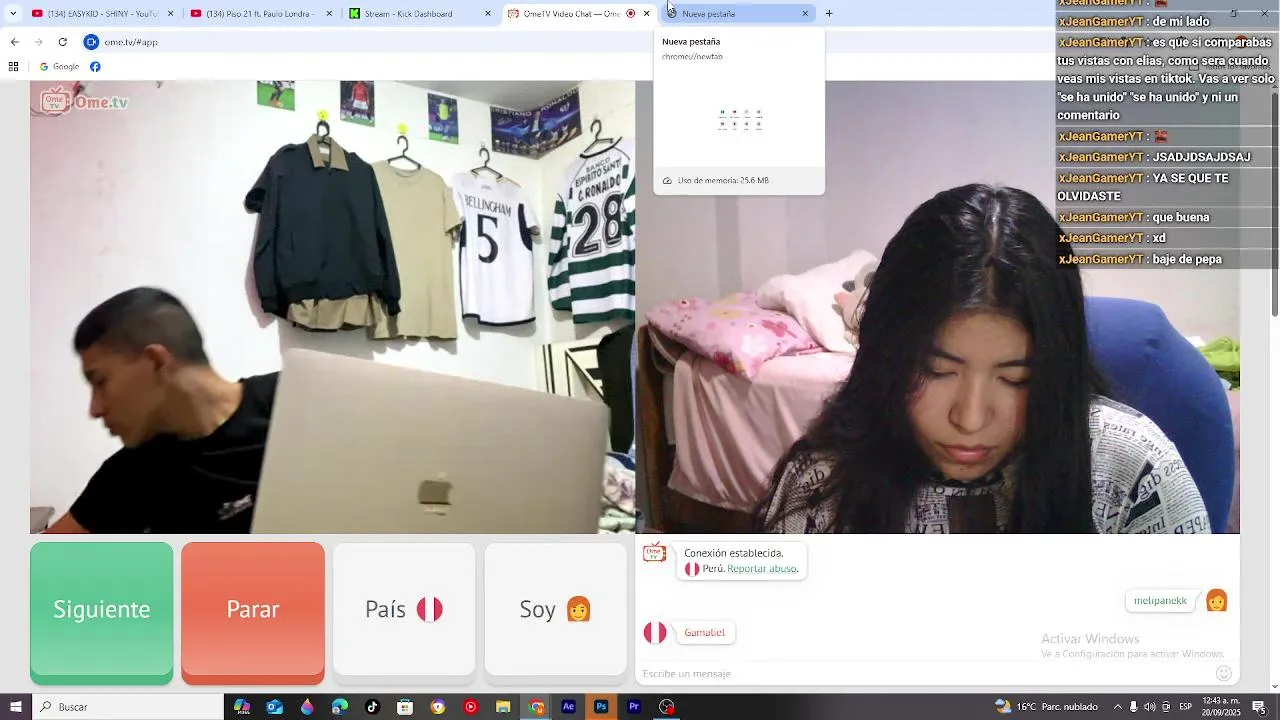Open the Google bookmark
Image resolution: width=1280 pixels, height=720 pixels.
[x=59, y=67]
